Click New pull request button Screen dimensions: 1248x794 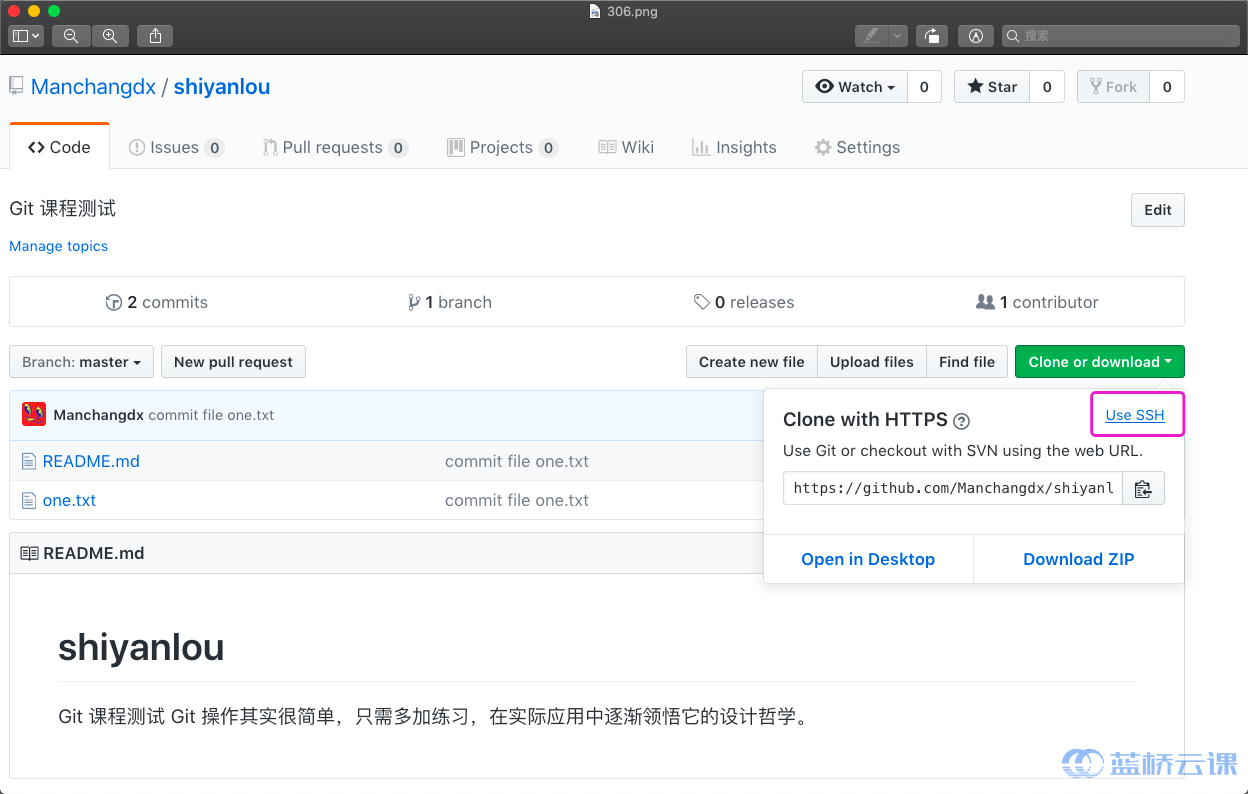coord(233,362)
